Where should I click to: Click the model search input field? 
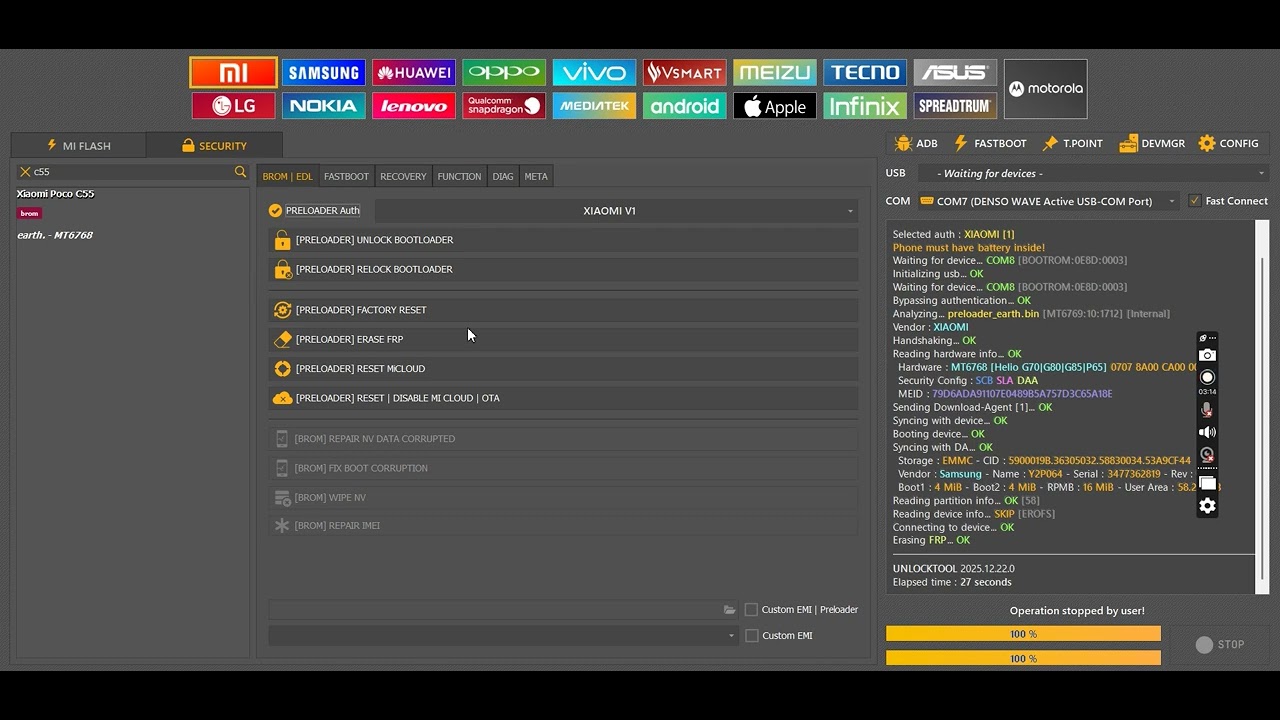coord(132,172)
